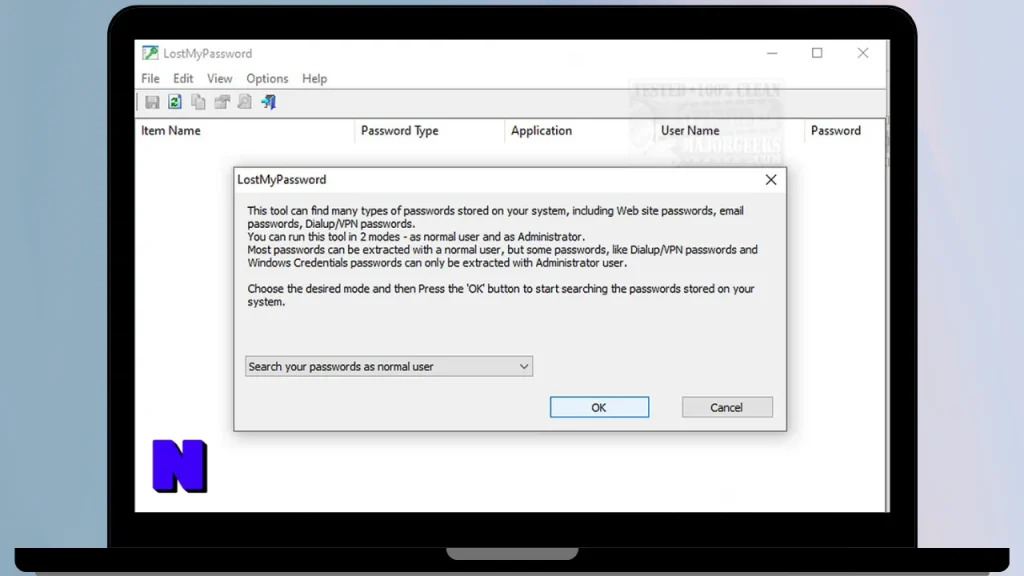Click the Exit door toolbar icon

click(268, 102)
